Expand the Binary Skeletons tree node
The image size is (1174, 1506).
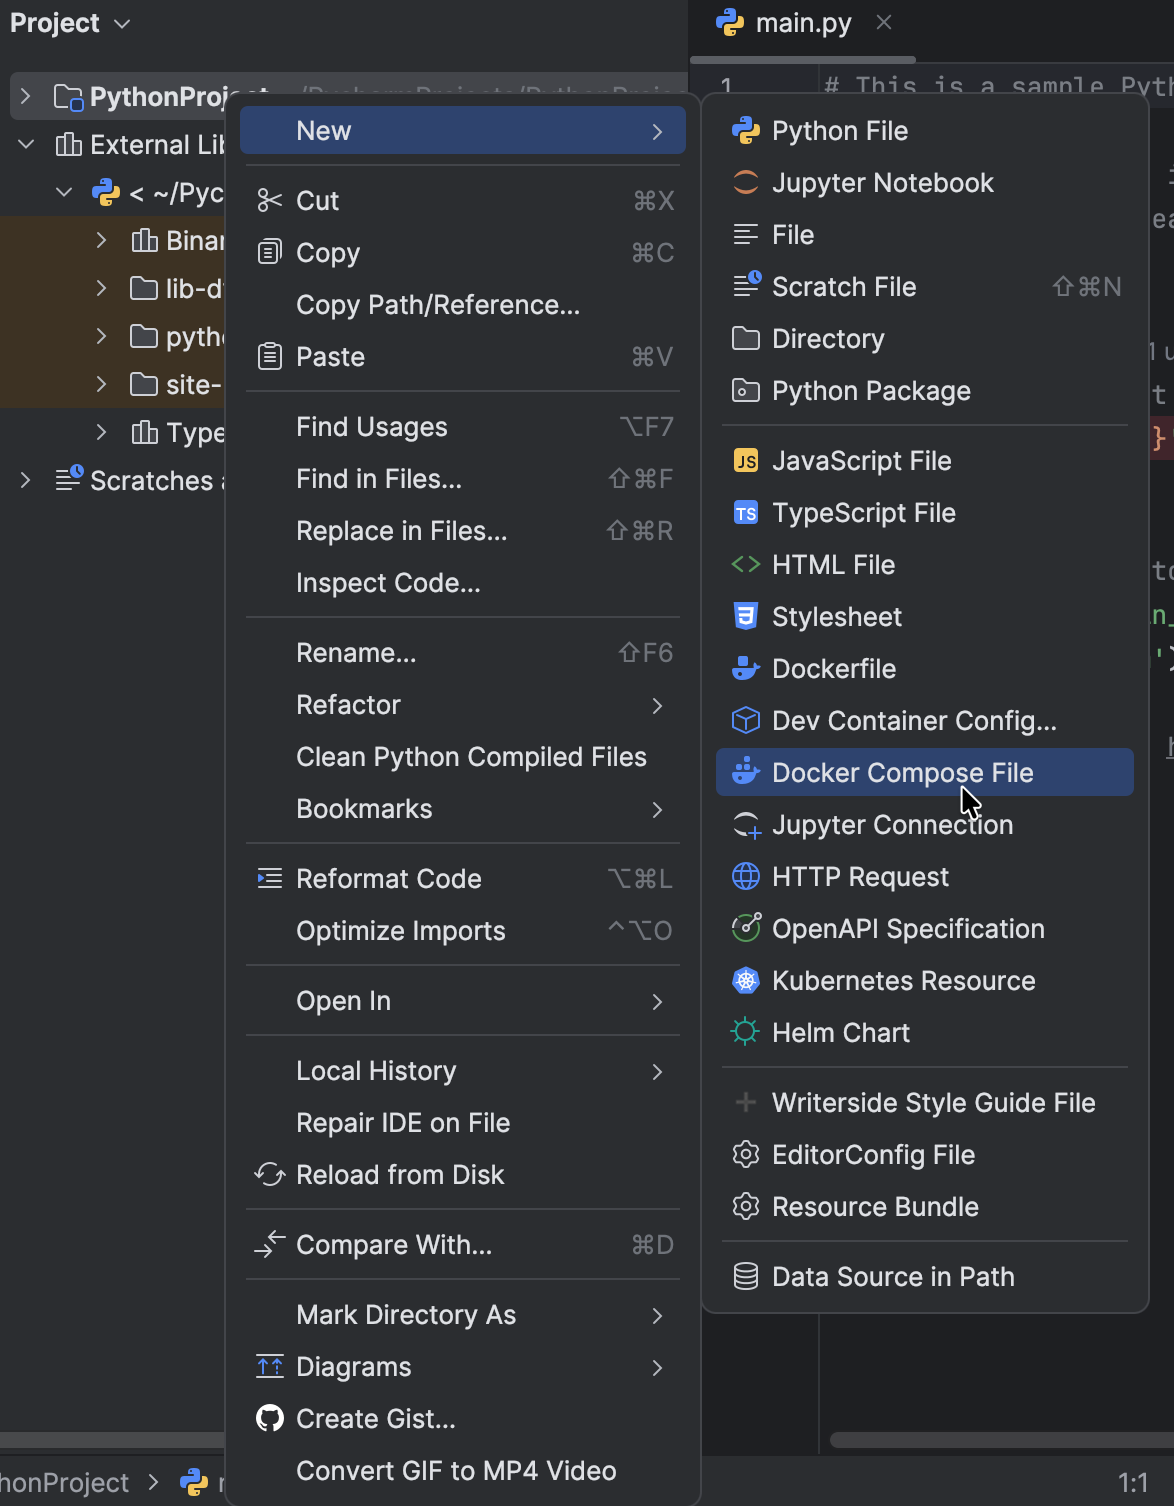click(x=102, y=240)
